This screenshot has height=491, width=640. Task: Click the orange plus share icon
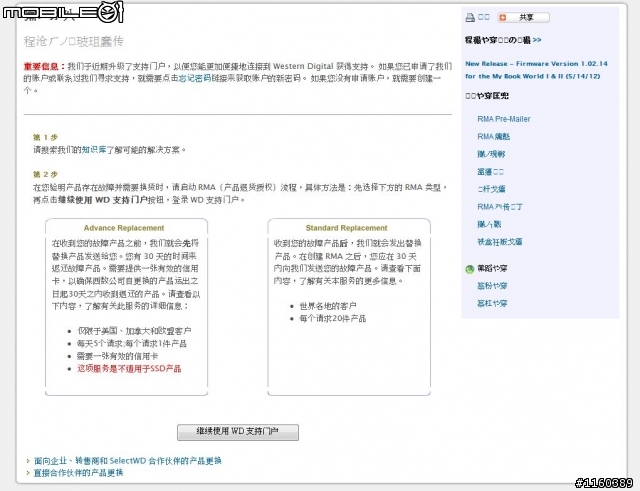coord(503,18)
